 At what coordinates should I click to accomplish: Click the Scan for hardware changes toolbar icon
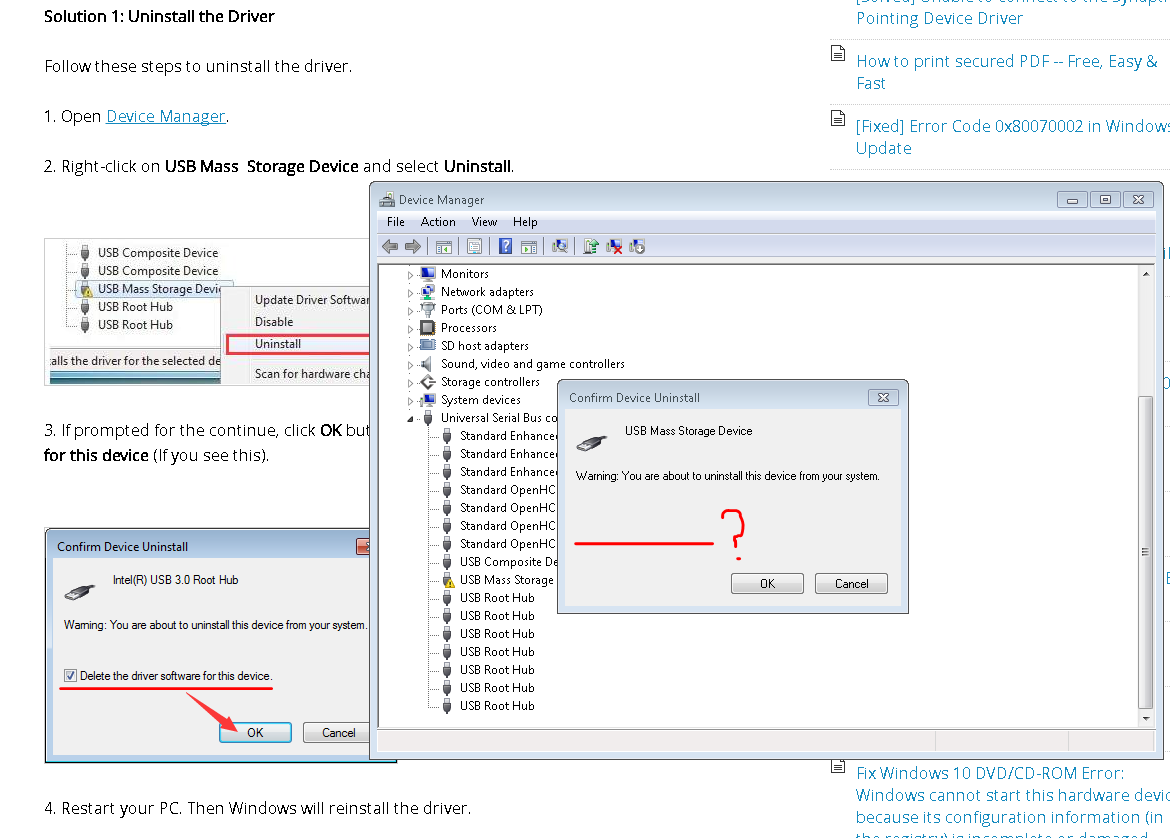click(560, 246)
